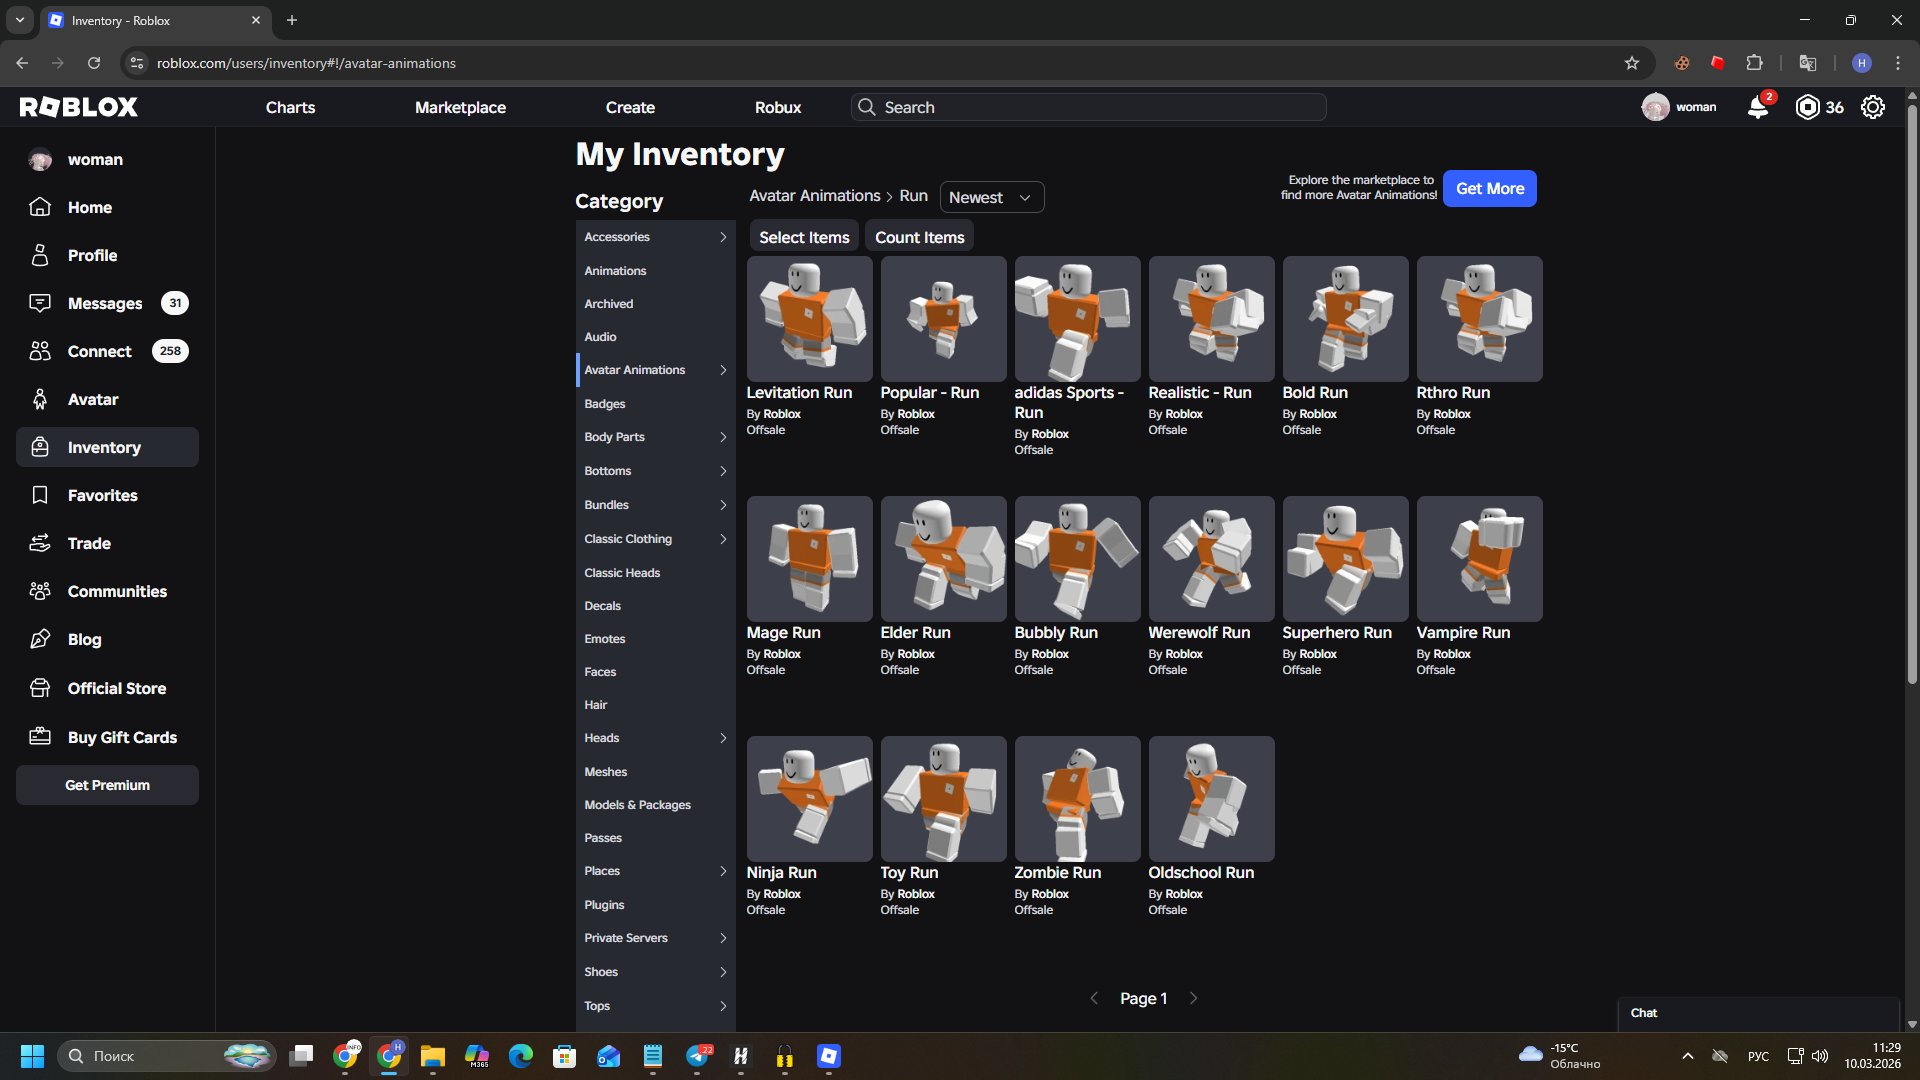
Task: Open the Marketplace navigation menu
Action: pos(460,107)
